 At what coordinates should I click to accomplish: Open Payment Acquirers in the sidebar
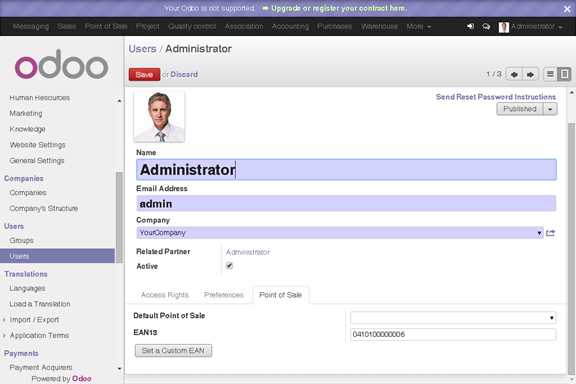tap(41, 367)
